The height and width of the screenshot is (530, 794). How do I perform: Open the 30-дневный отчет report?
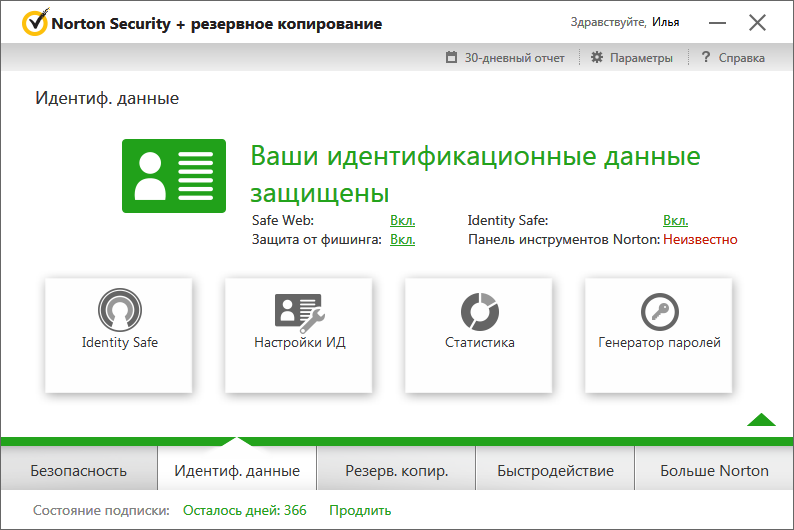[514, 58]
